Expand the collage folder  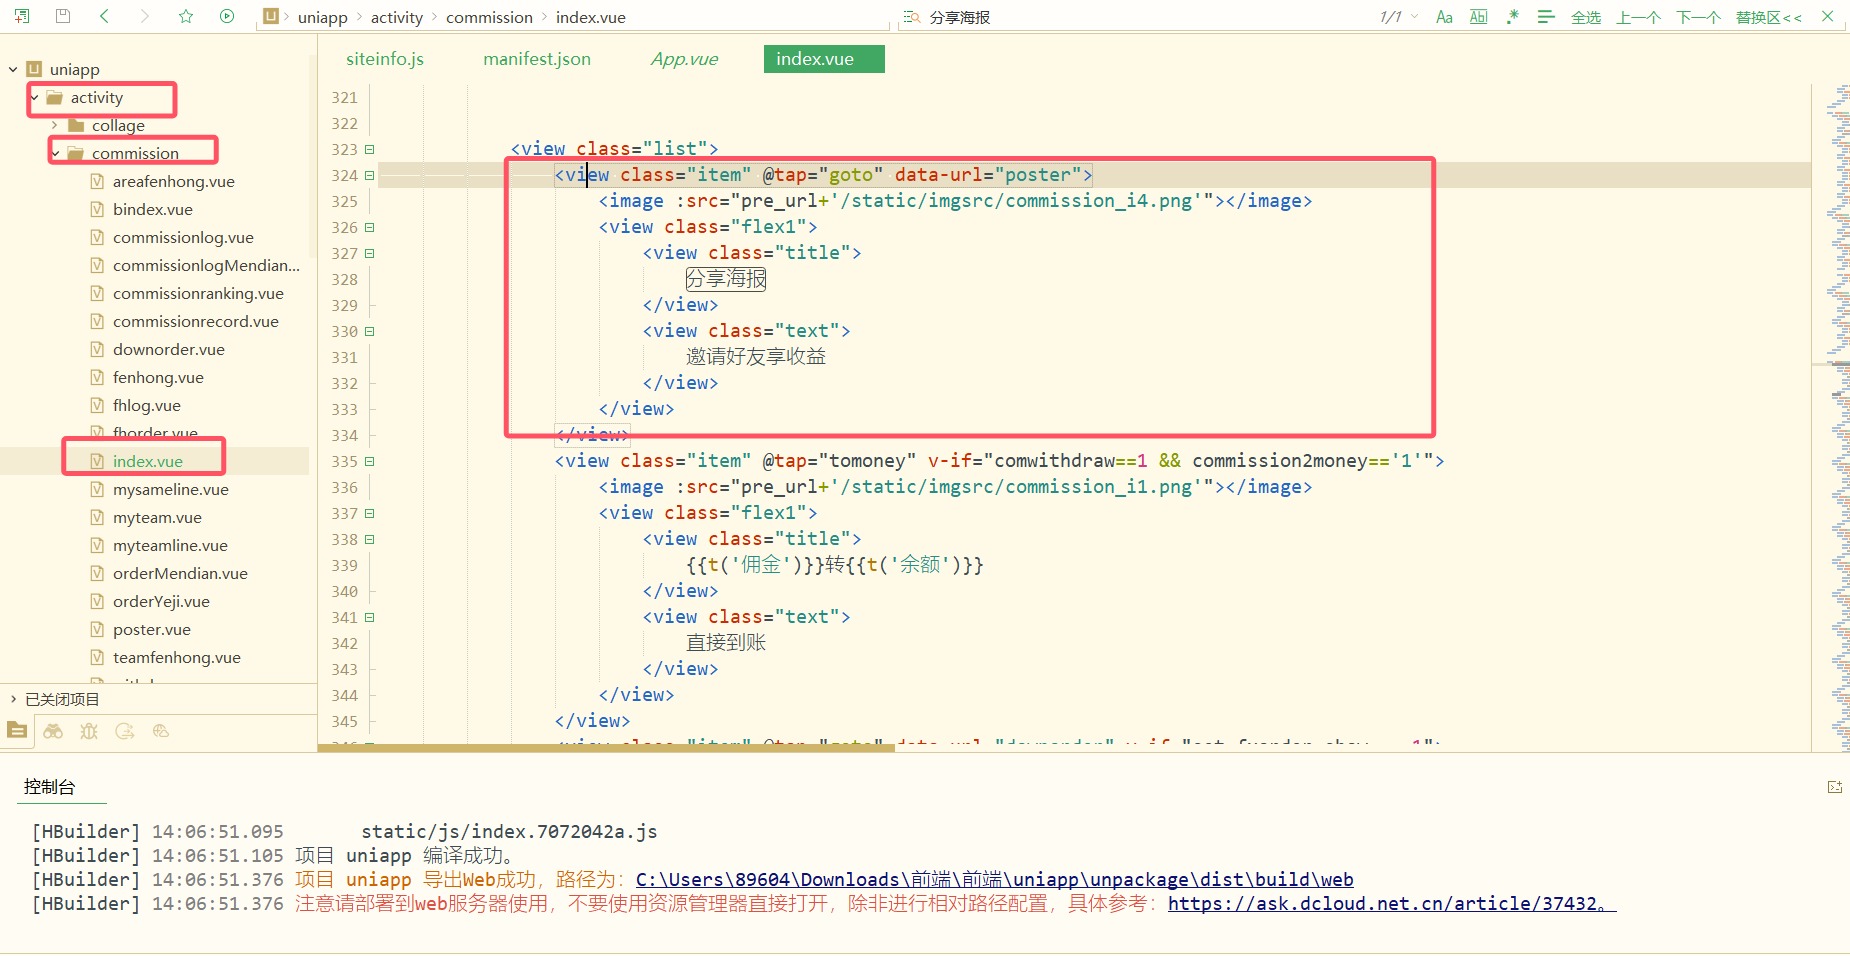click(55, 125)
